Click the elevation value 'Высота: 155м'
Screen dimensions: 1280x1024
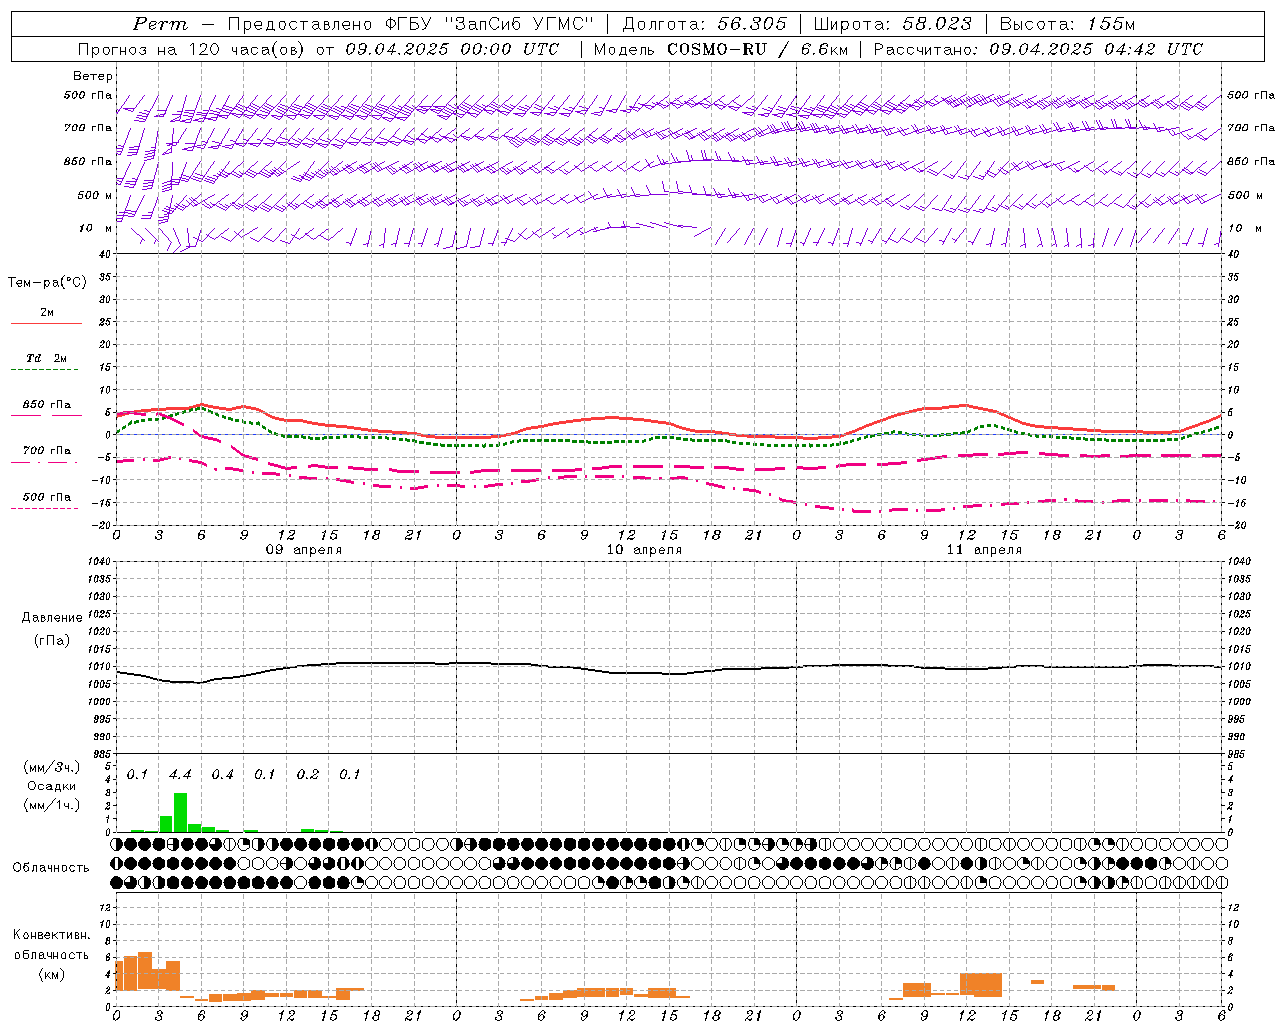(x=1067, y=24)
